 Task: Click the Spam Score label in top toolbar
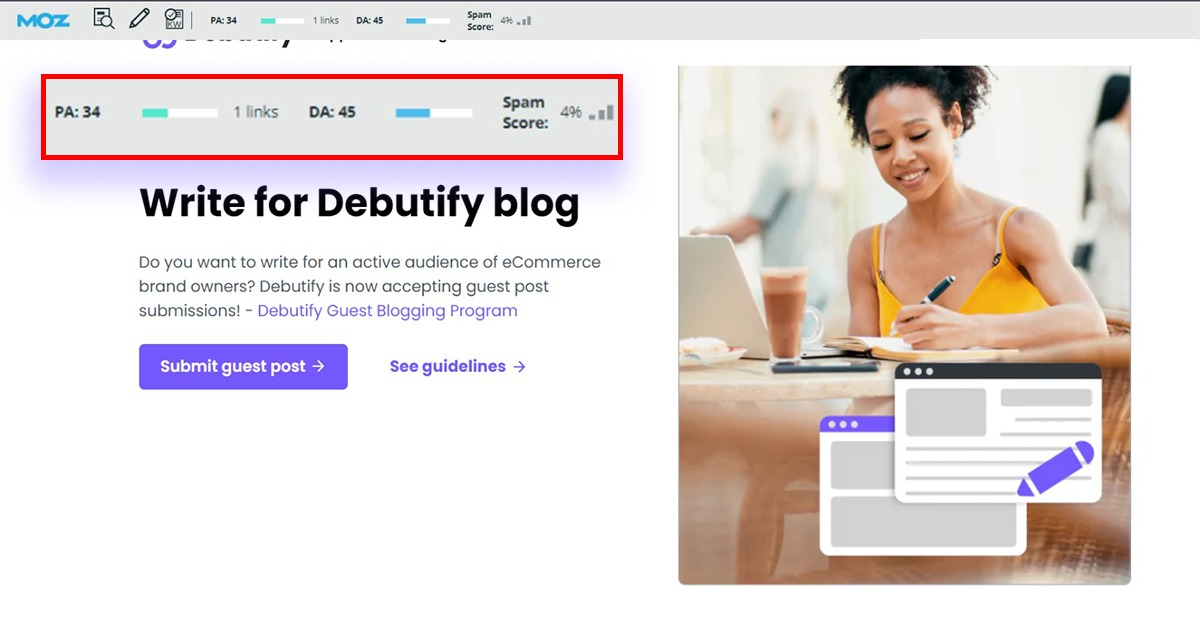480,21
